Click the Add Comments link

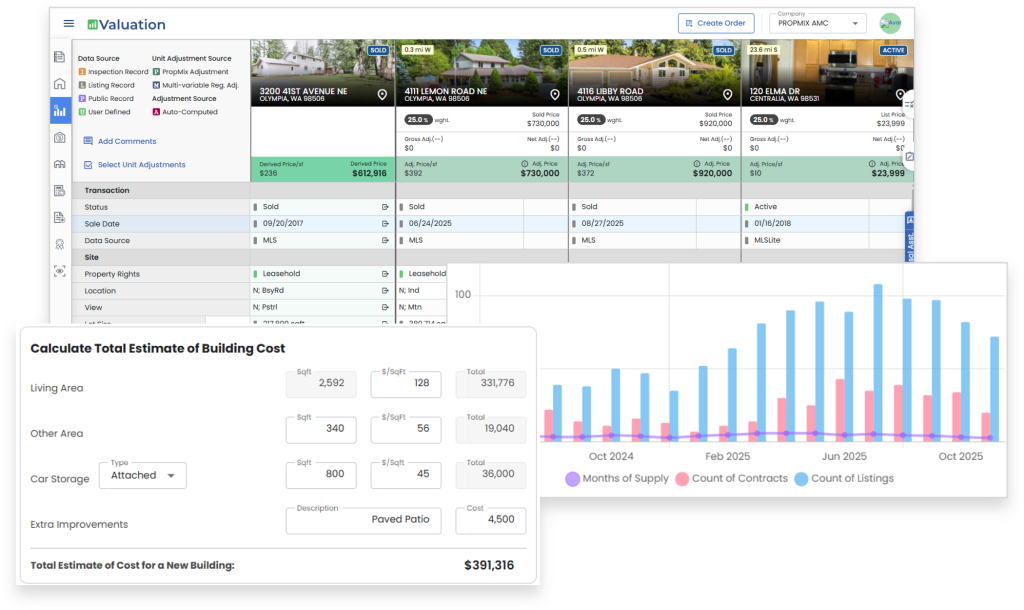pyautogui.click(x=126, y=141)
